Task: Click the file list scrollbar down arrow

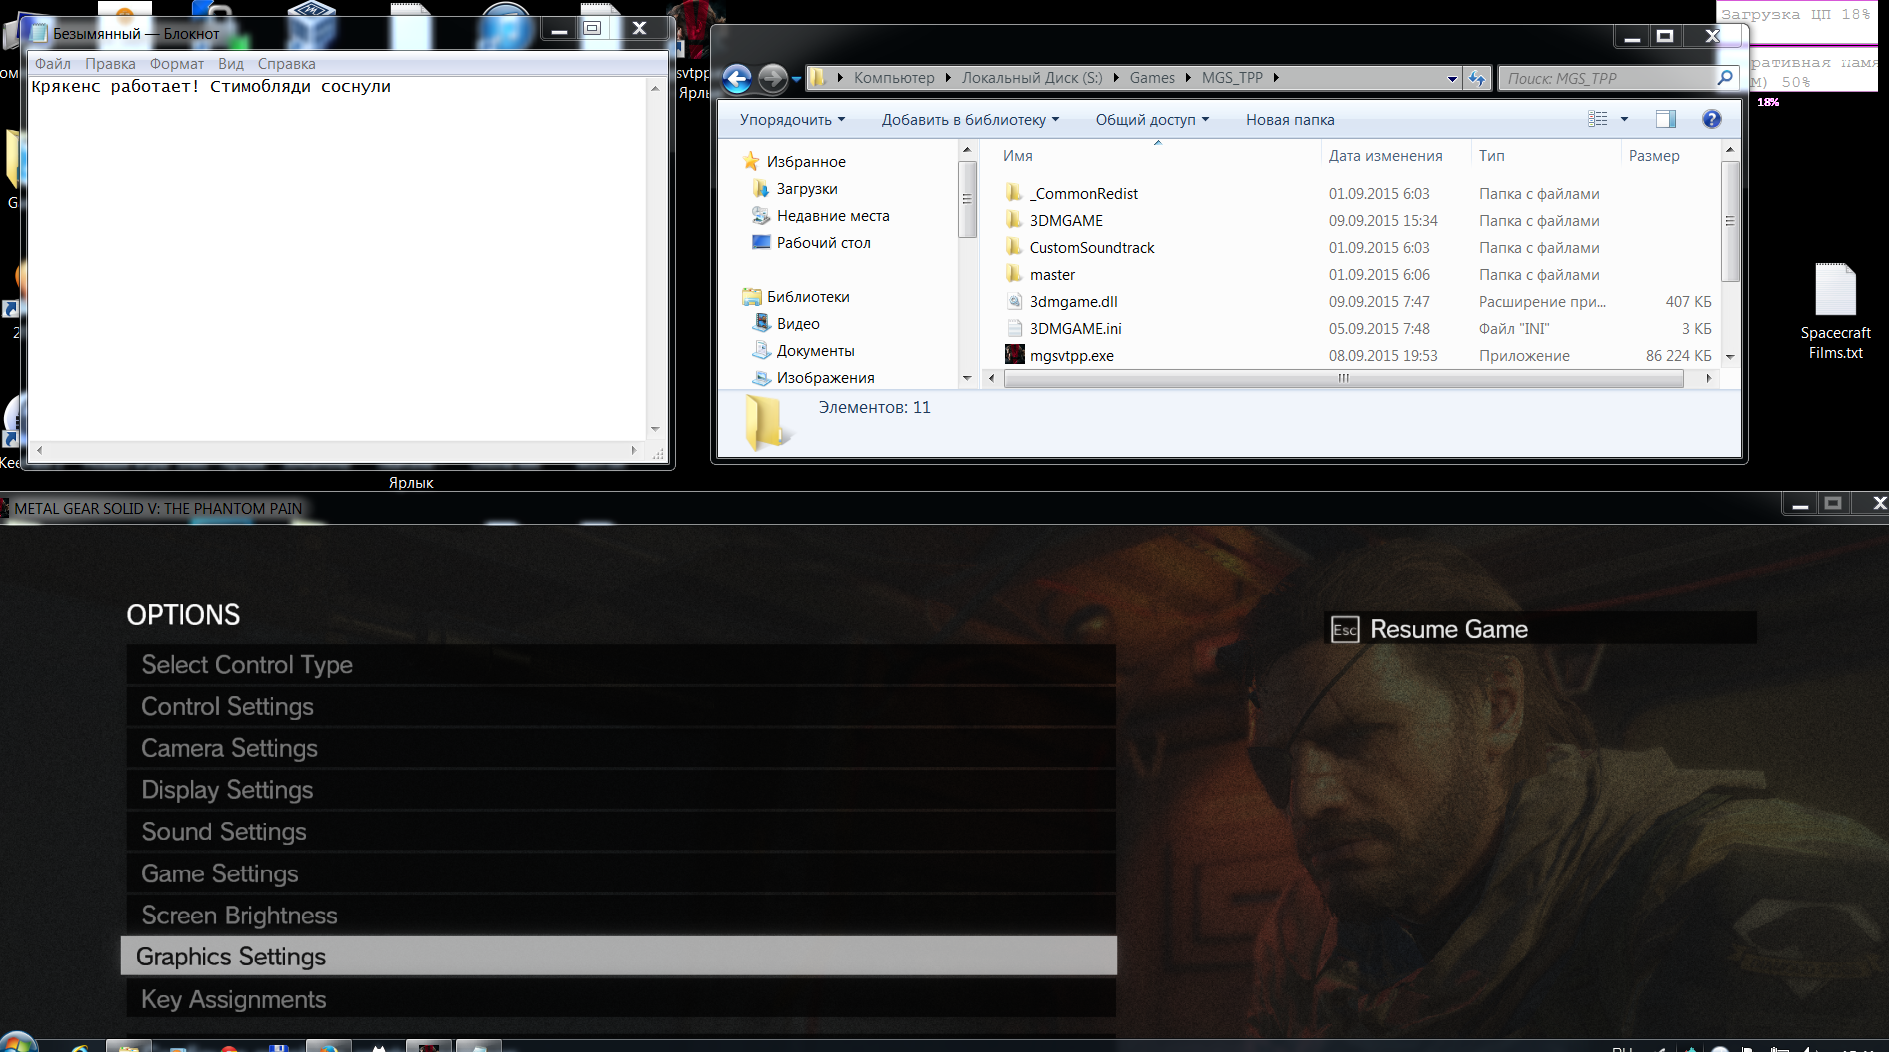Action: [x=1729, y=356]
